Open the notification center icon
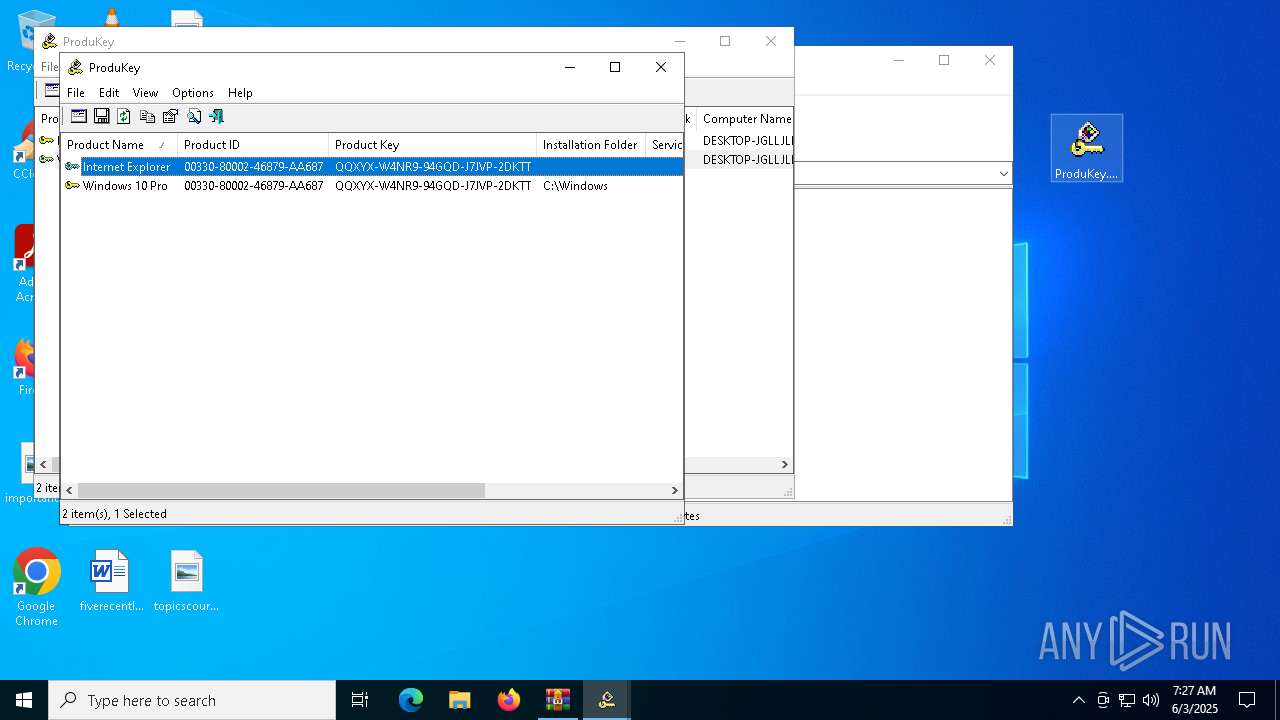 coord(1247,700)
